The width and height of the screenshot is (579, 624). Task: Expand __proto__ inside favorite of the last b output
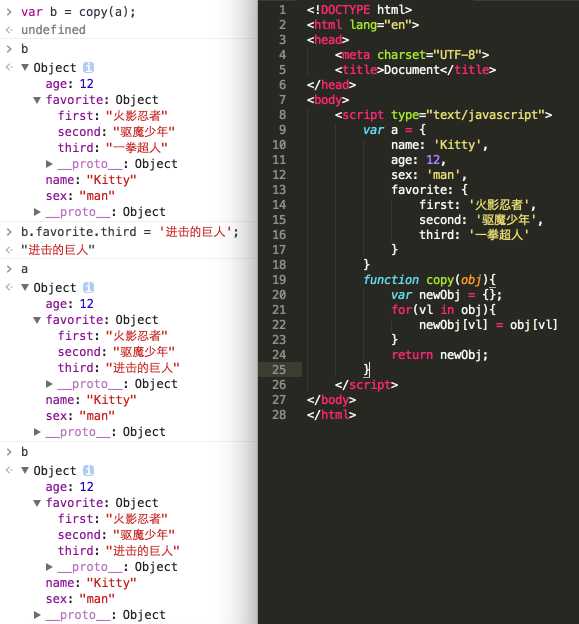pyautogui.click(x=49, y=567)
